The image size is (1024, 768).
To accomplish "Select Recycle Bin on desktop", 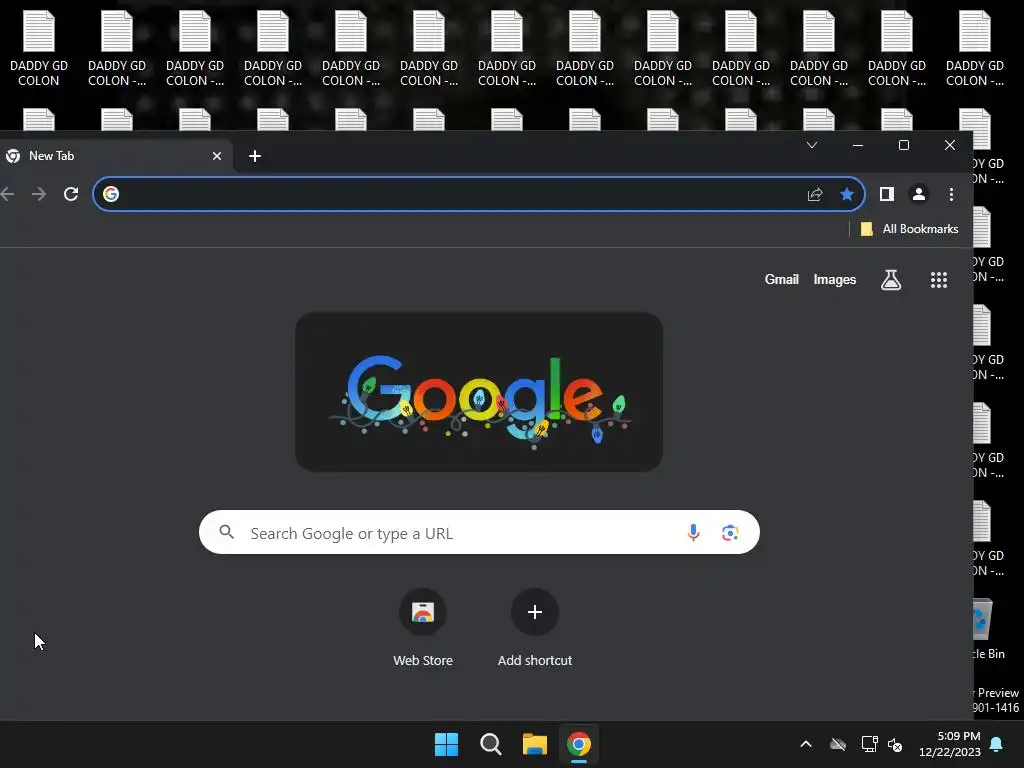I will (x=988, y=628).
